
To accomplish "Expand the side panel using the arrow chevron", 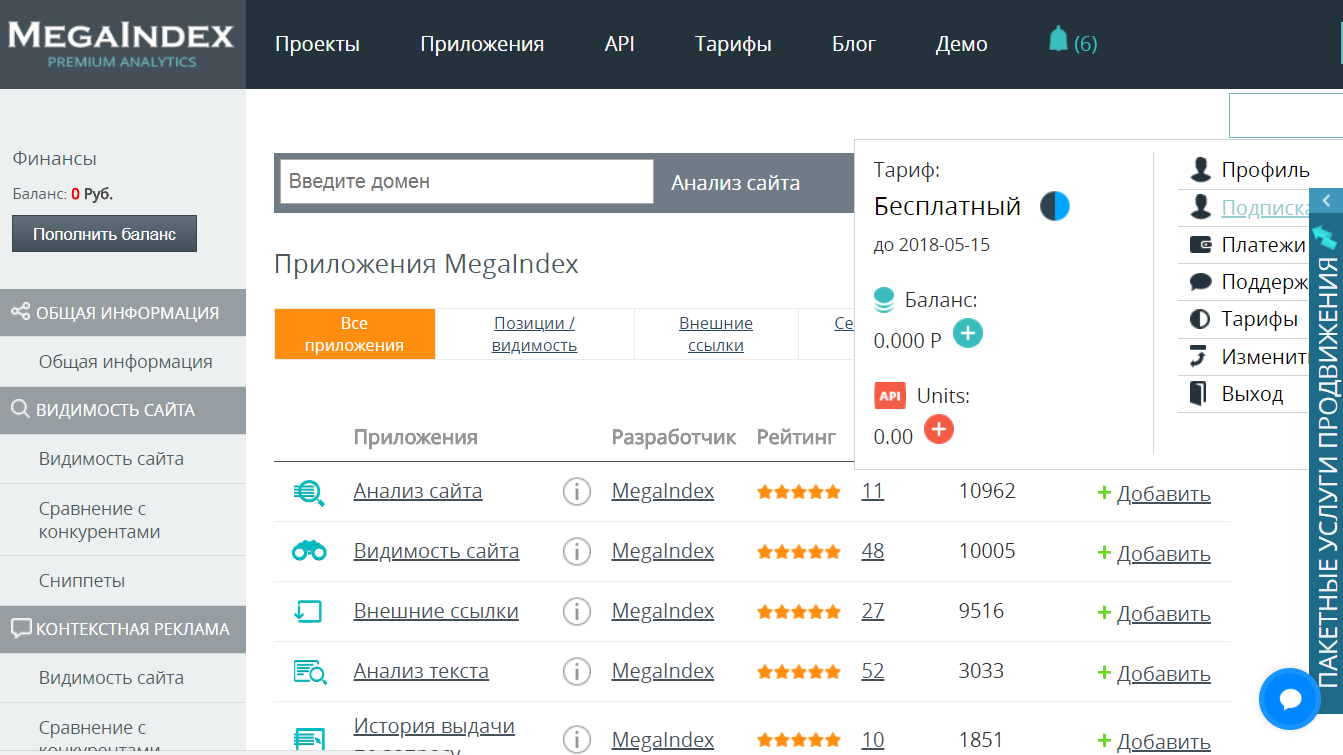I will pos(1325,201).
